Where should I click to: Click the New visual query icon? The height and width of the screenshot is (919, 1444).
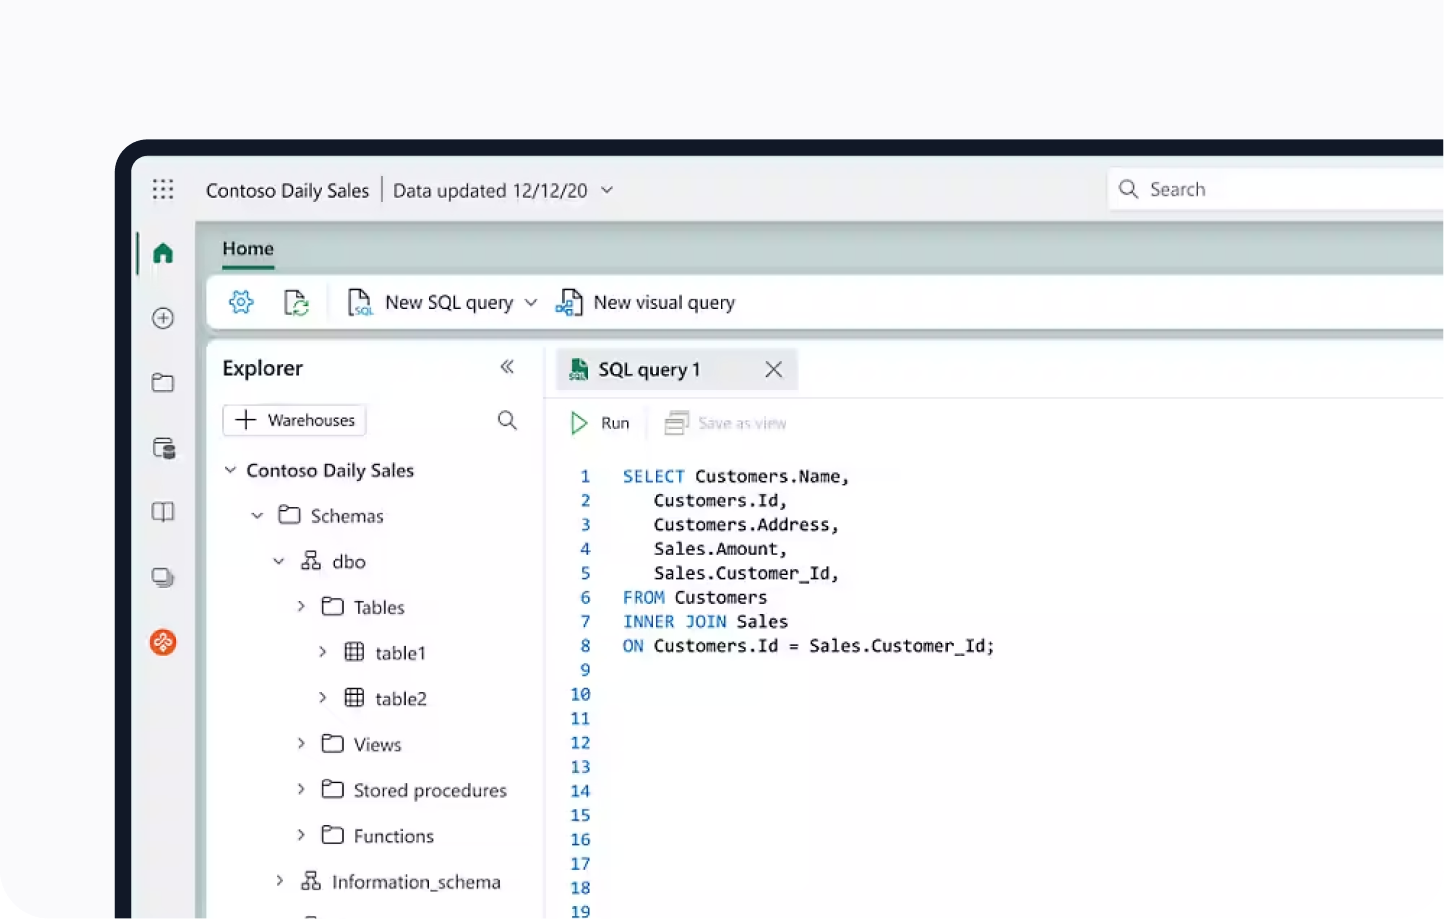pyautogui.click(x=569, y=302)
